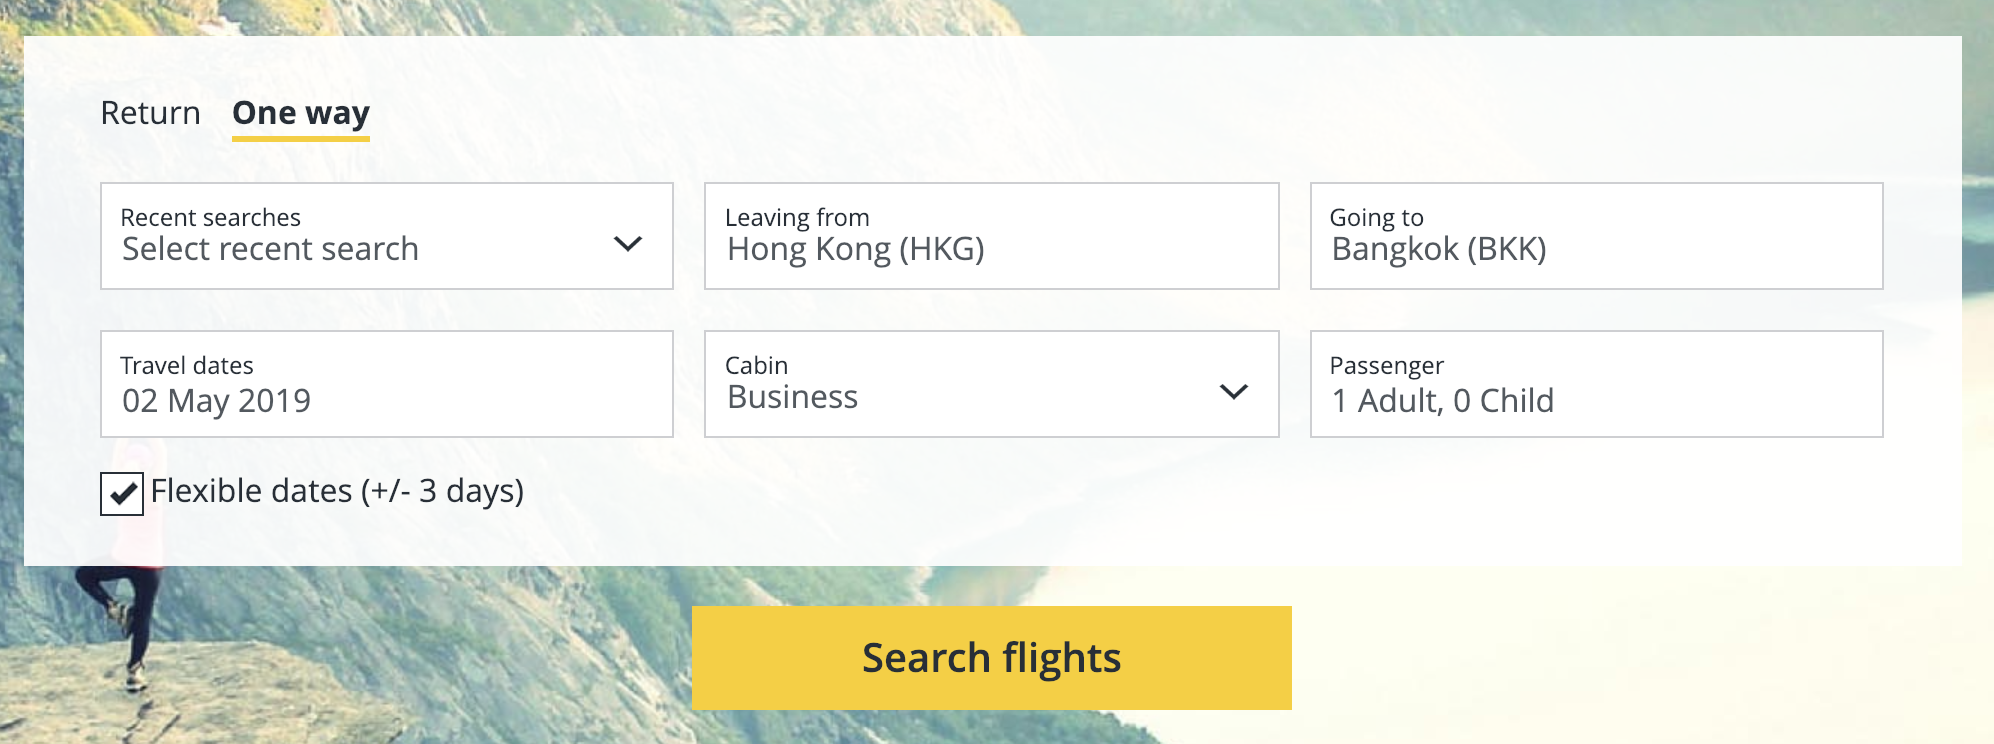Click the Hong Kong (HKG) text
The width and height of the screenshot is (1994, 744).
coord(856,249)
